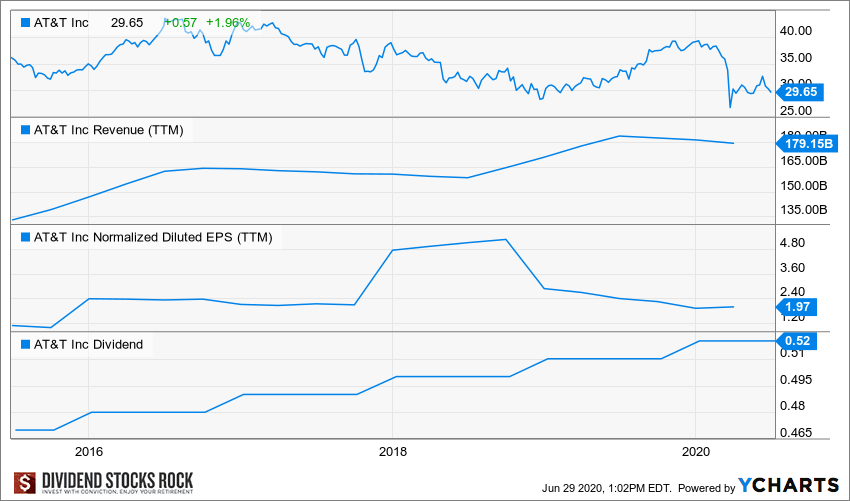The width and height of the screenshot is (850, 501).
Task: Click the 2018 label on the time axis
Action: 393,450
